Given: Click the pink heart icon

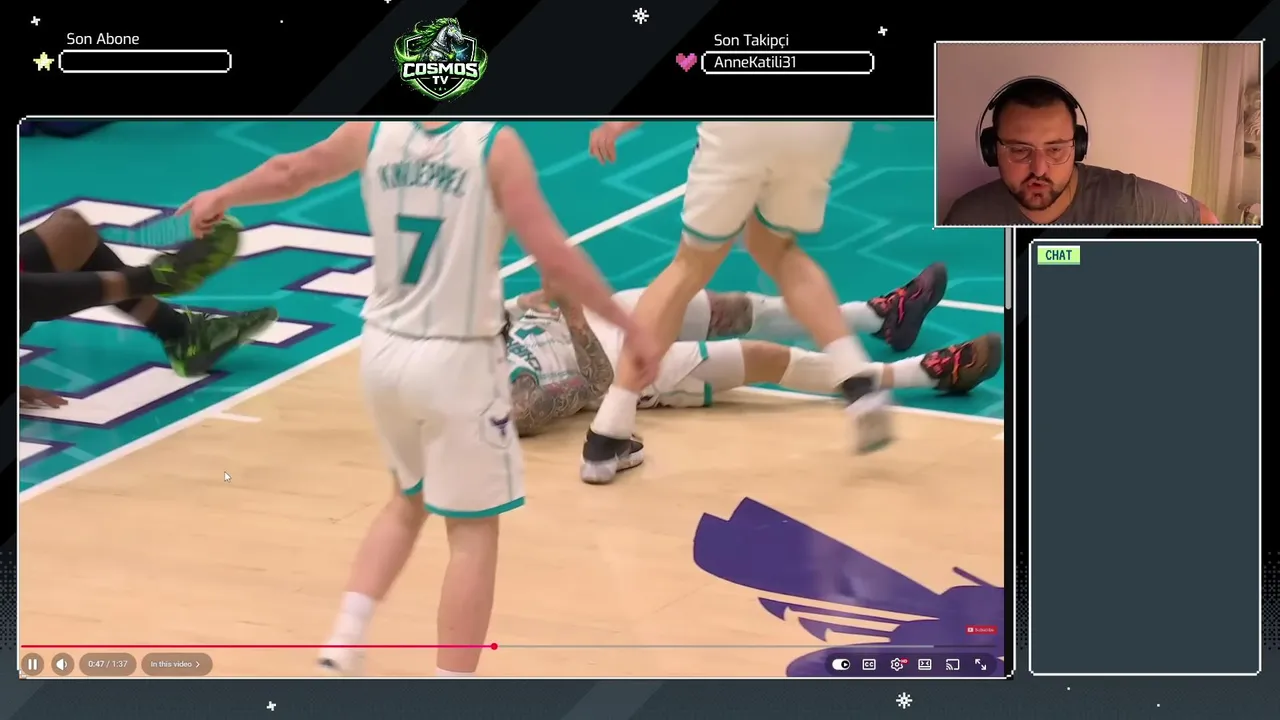Looking at the screenshot, I should point(686,62).
